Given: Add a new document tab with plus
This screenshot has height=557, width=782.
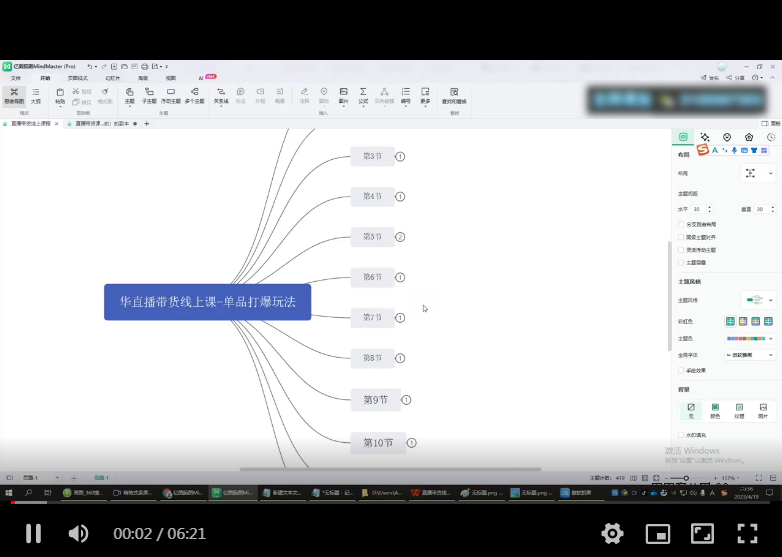Looking at the screenshot, I should click(147, 124).
